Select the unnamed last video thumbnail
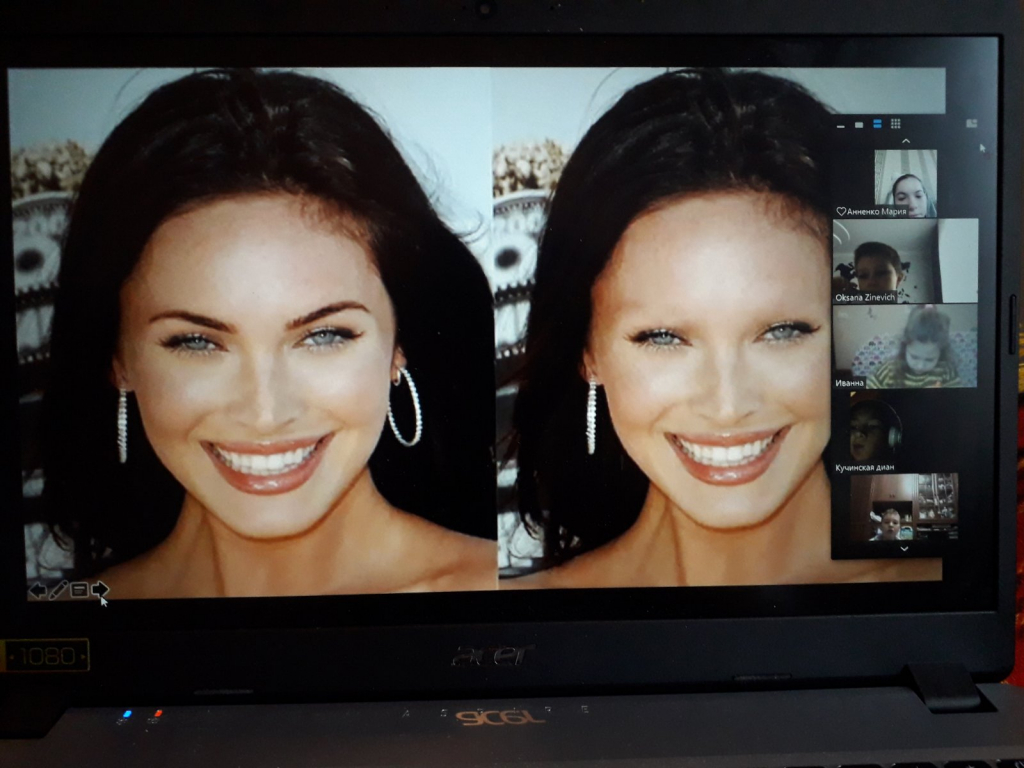Screen dimensions: 1024x768 click(x=904, y=507)
